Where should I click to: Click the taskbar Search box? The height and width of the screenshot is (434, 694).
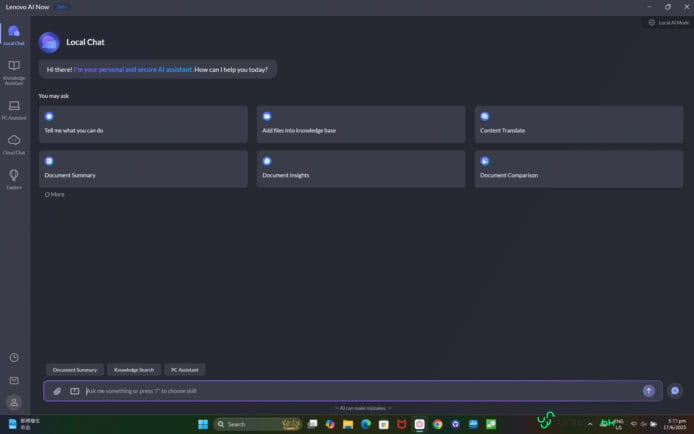coord(258,424)
